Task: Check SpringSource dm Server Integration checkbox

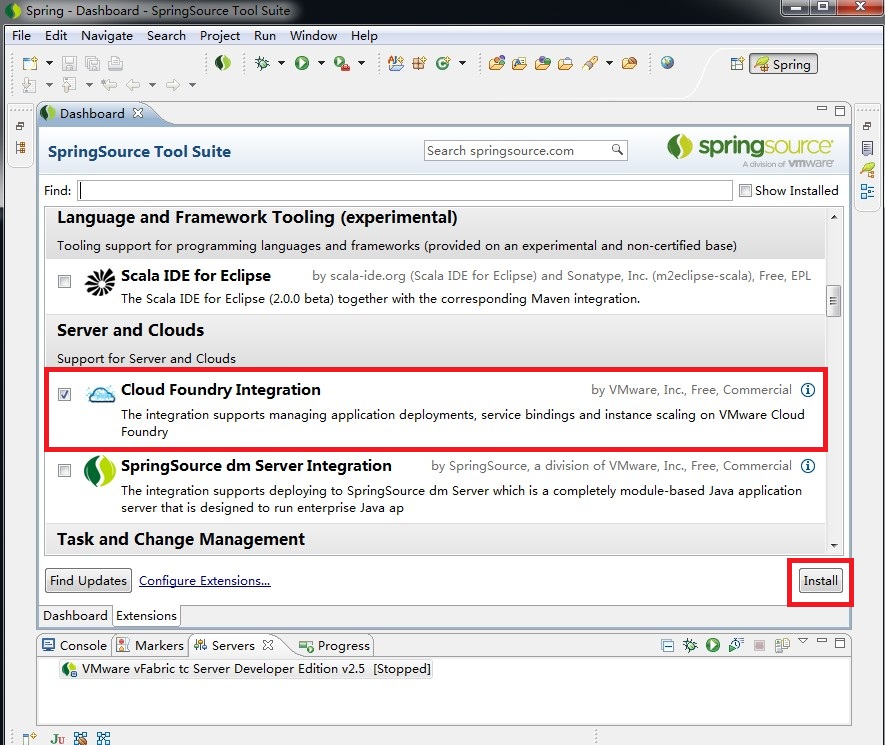Action: pos(65,470)
